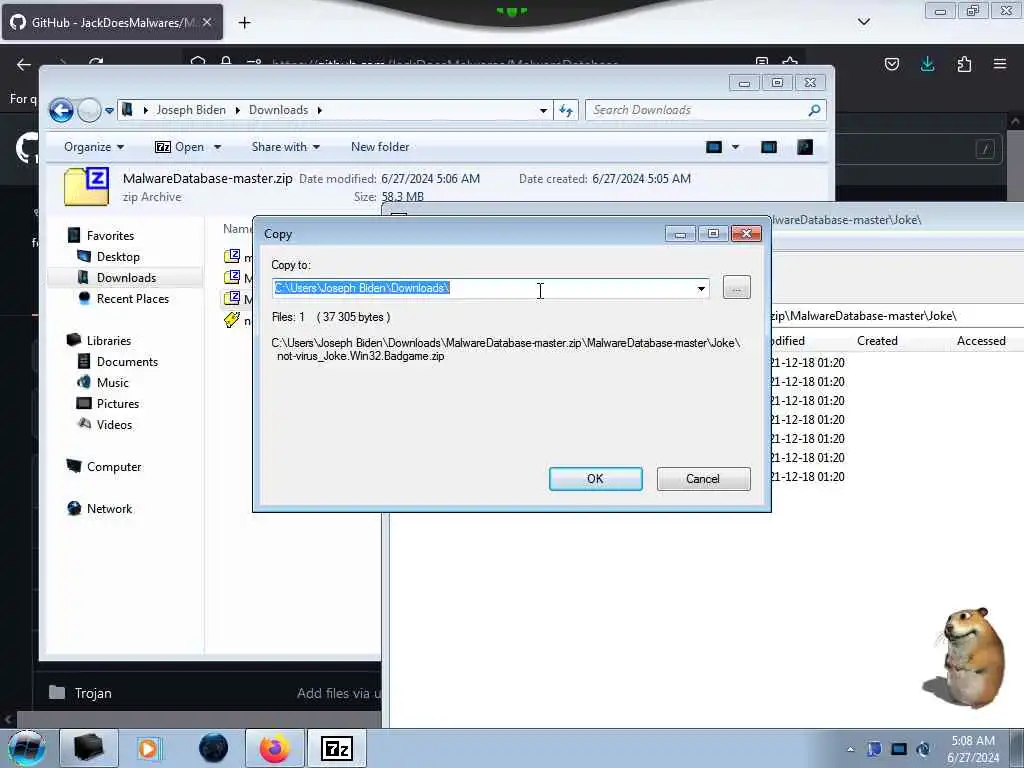1024x768 pixels.
Task: Click Joseph Biden in the breadcrumb path
Action: (191, 110)
